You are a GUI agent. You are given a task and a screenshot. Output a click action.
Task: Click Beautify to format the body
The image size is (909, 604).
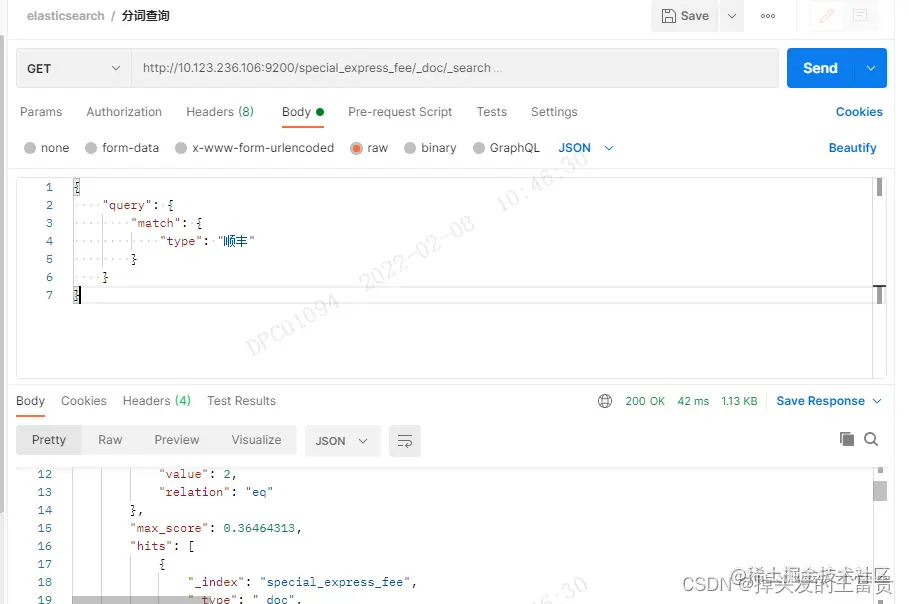(x=852, y=148)
